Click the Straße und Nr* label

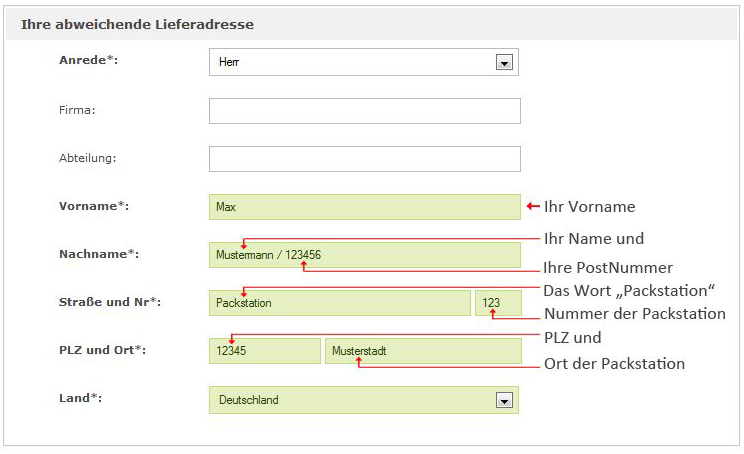110,302
